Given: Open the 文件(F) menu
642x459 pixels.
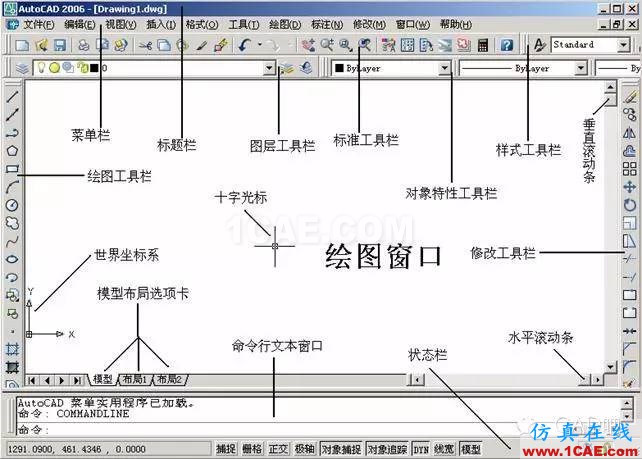Looking at the screenshot, I should (x=39, y=25).
